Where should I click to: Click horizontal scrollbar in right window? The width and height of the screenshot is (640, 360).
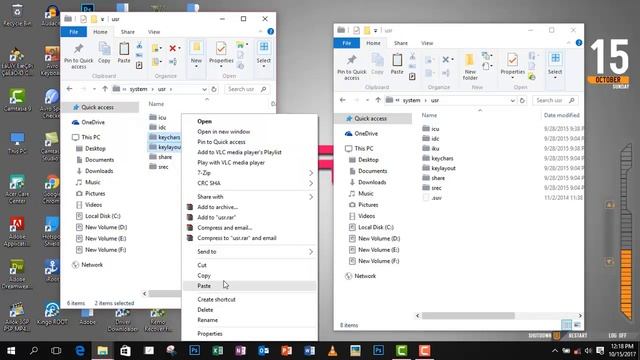tap(468, 316)
